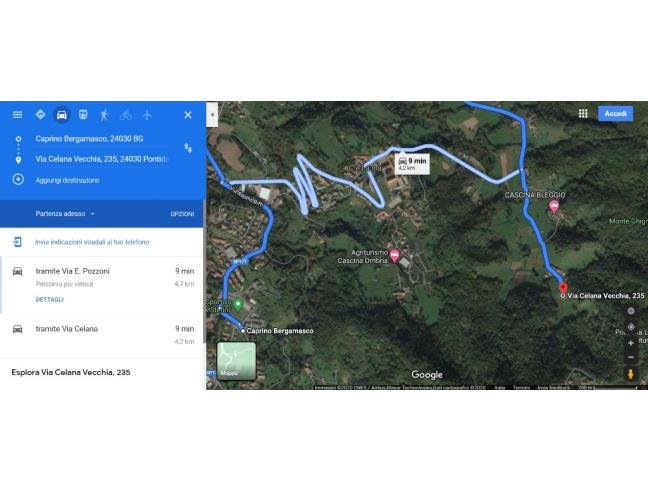Swap starting point and destination
648x492 pixels.
pyautogui.click(x=188, y=148)
